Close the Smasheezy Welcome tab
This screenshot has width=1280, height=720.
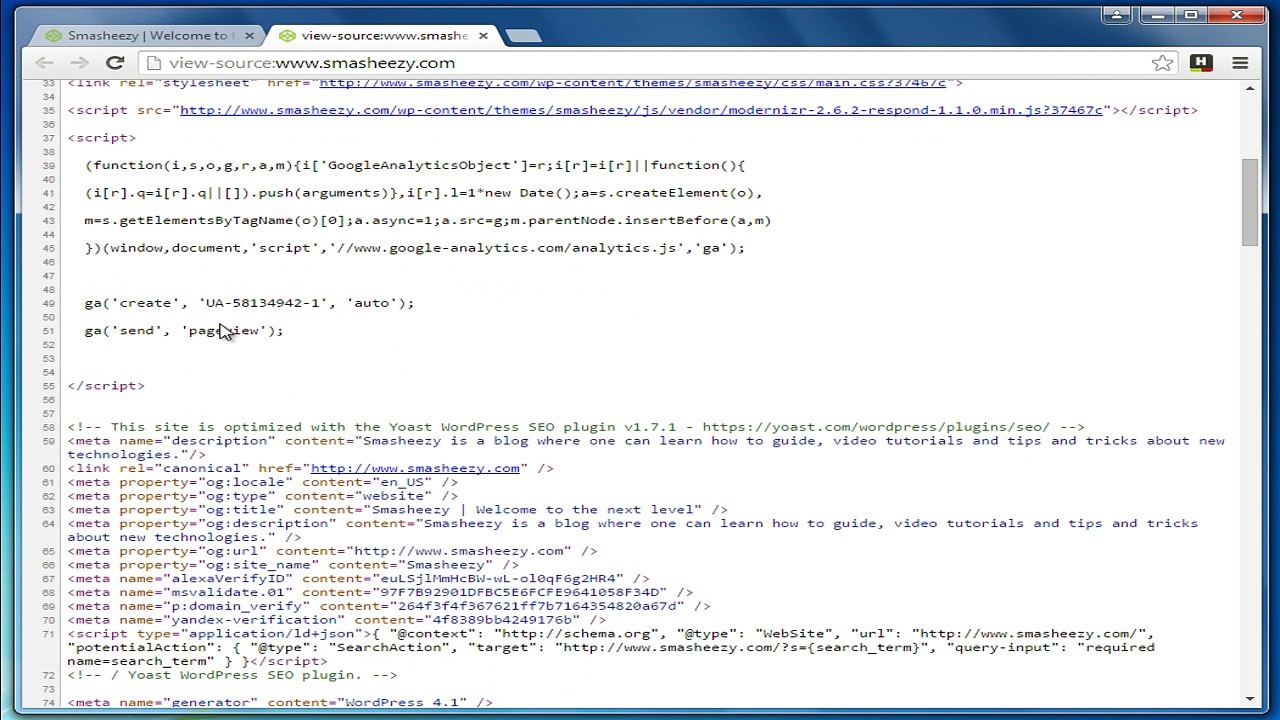(x=250, y=36)
